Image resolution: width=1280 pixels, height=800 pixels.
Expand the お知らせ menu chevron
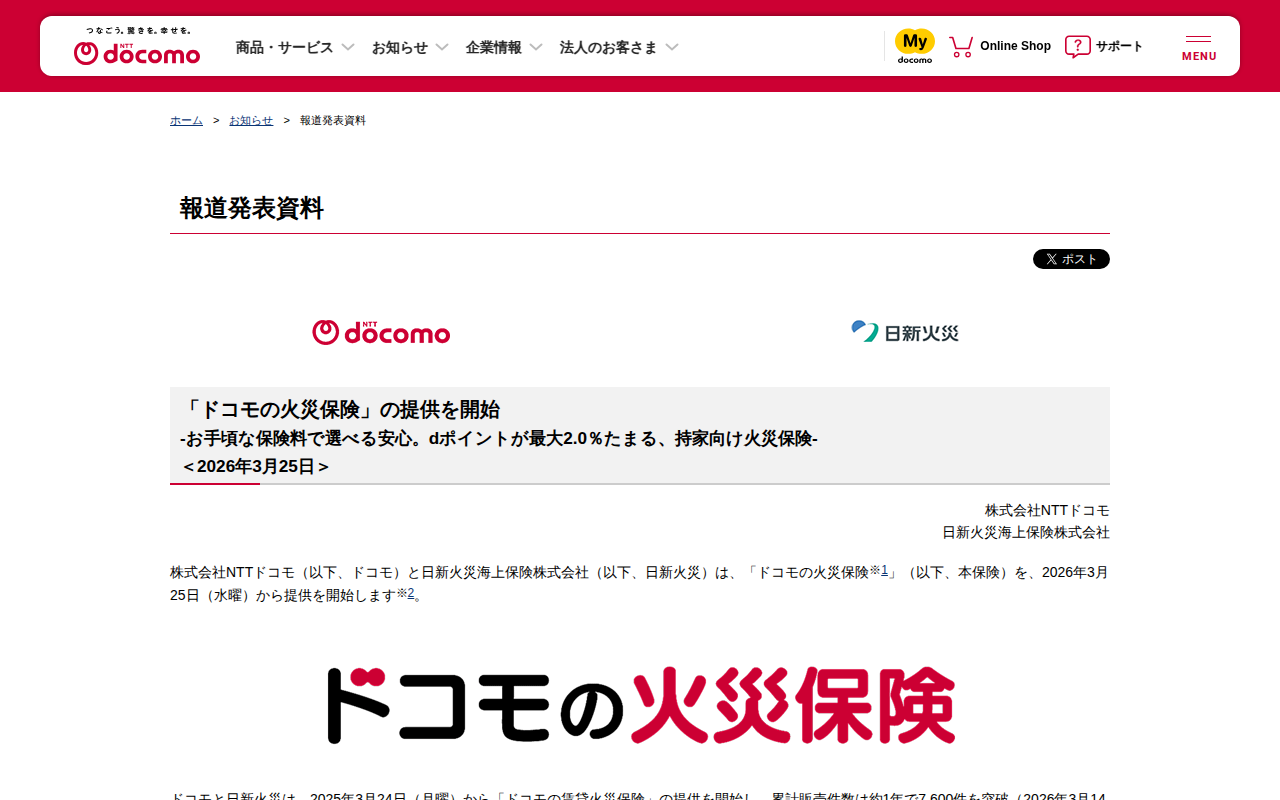pos(442,47)
